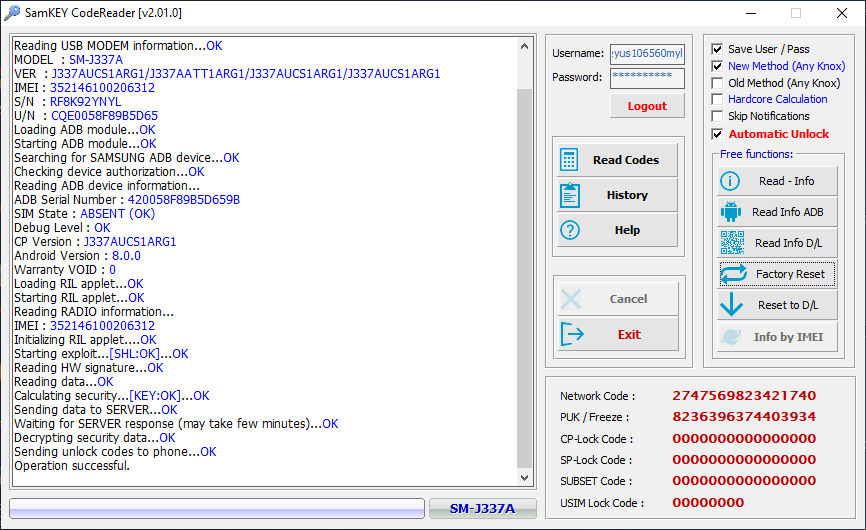Click the log scrollbar down arrow

coord(524,478)
